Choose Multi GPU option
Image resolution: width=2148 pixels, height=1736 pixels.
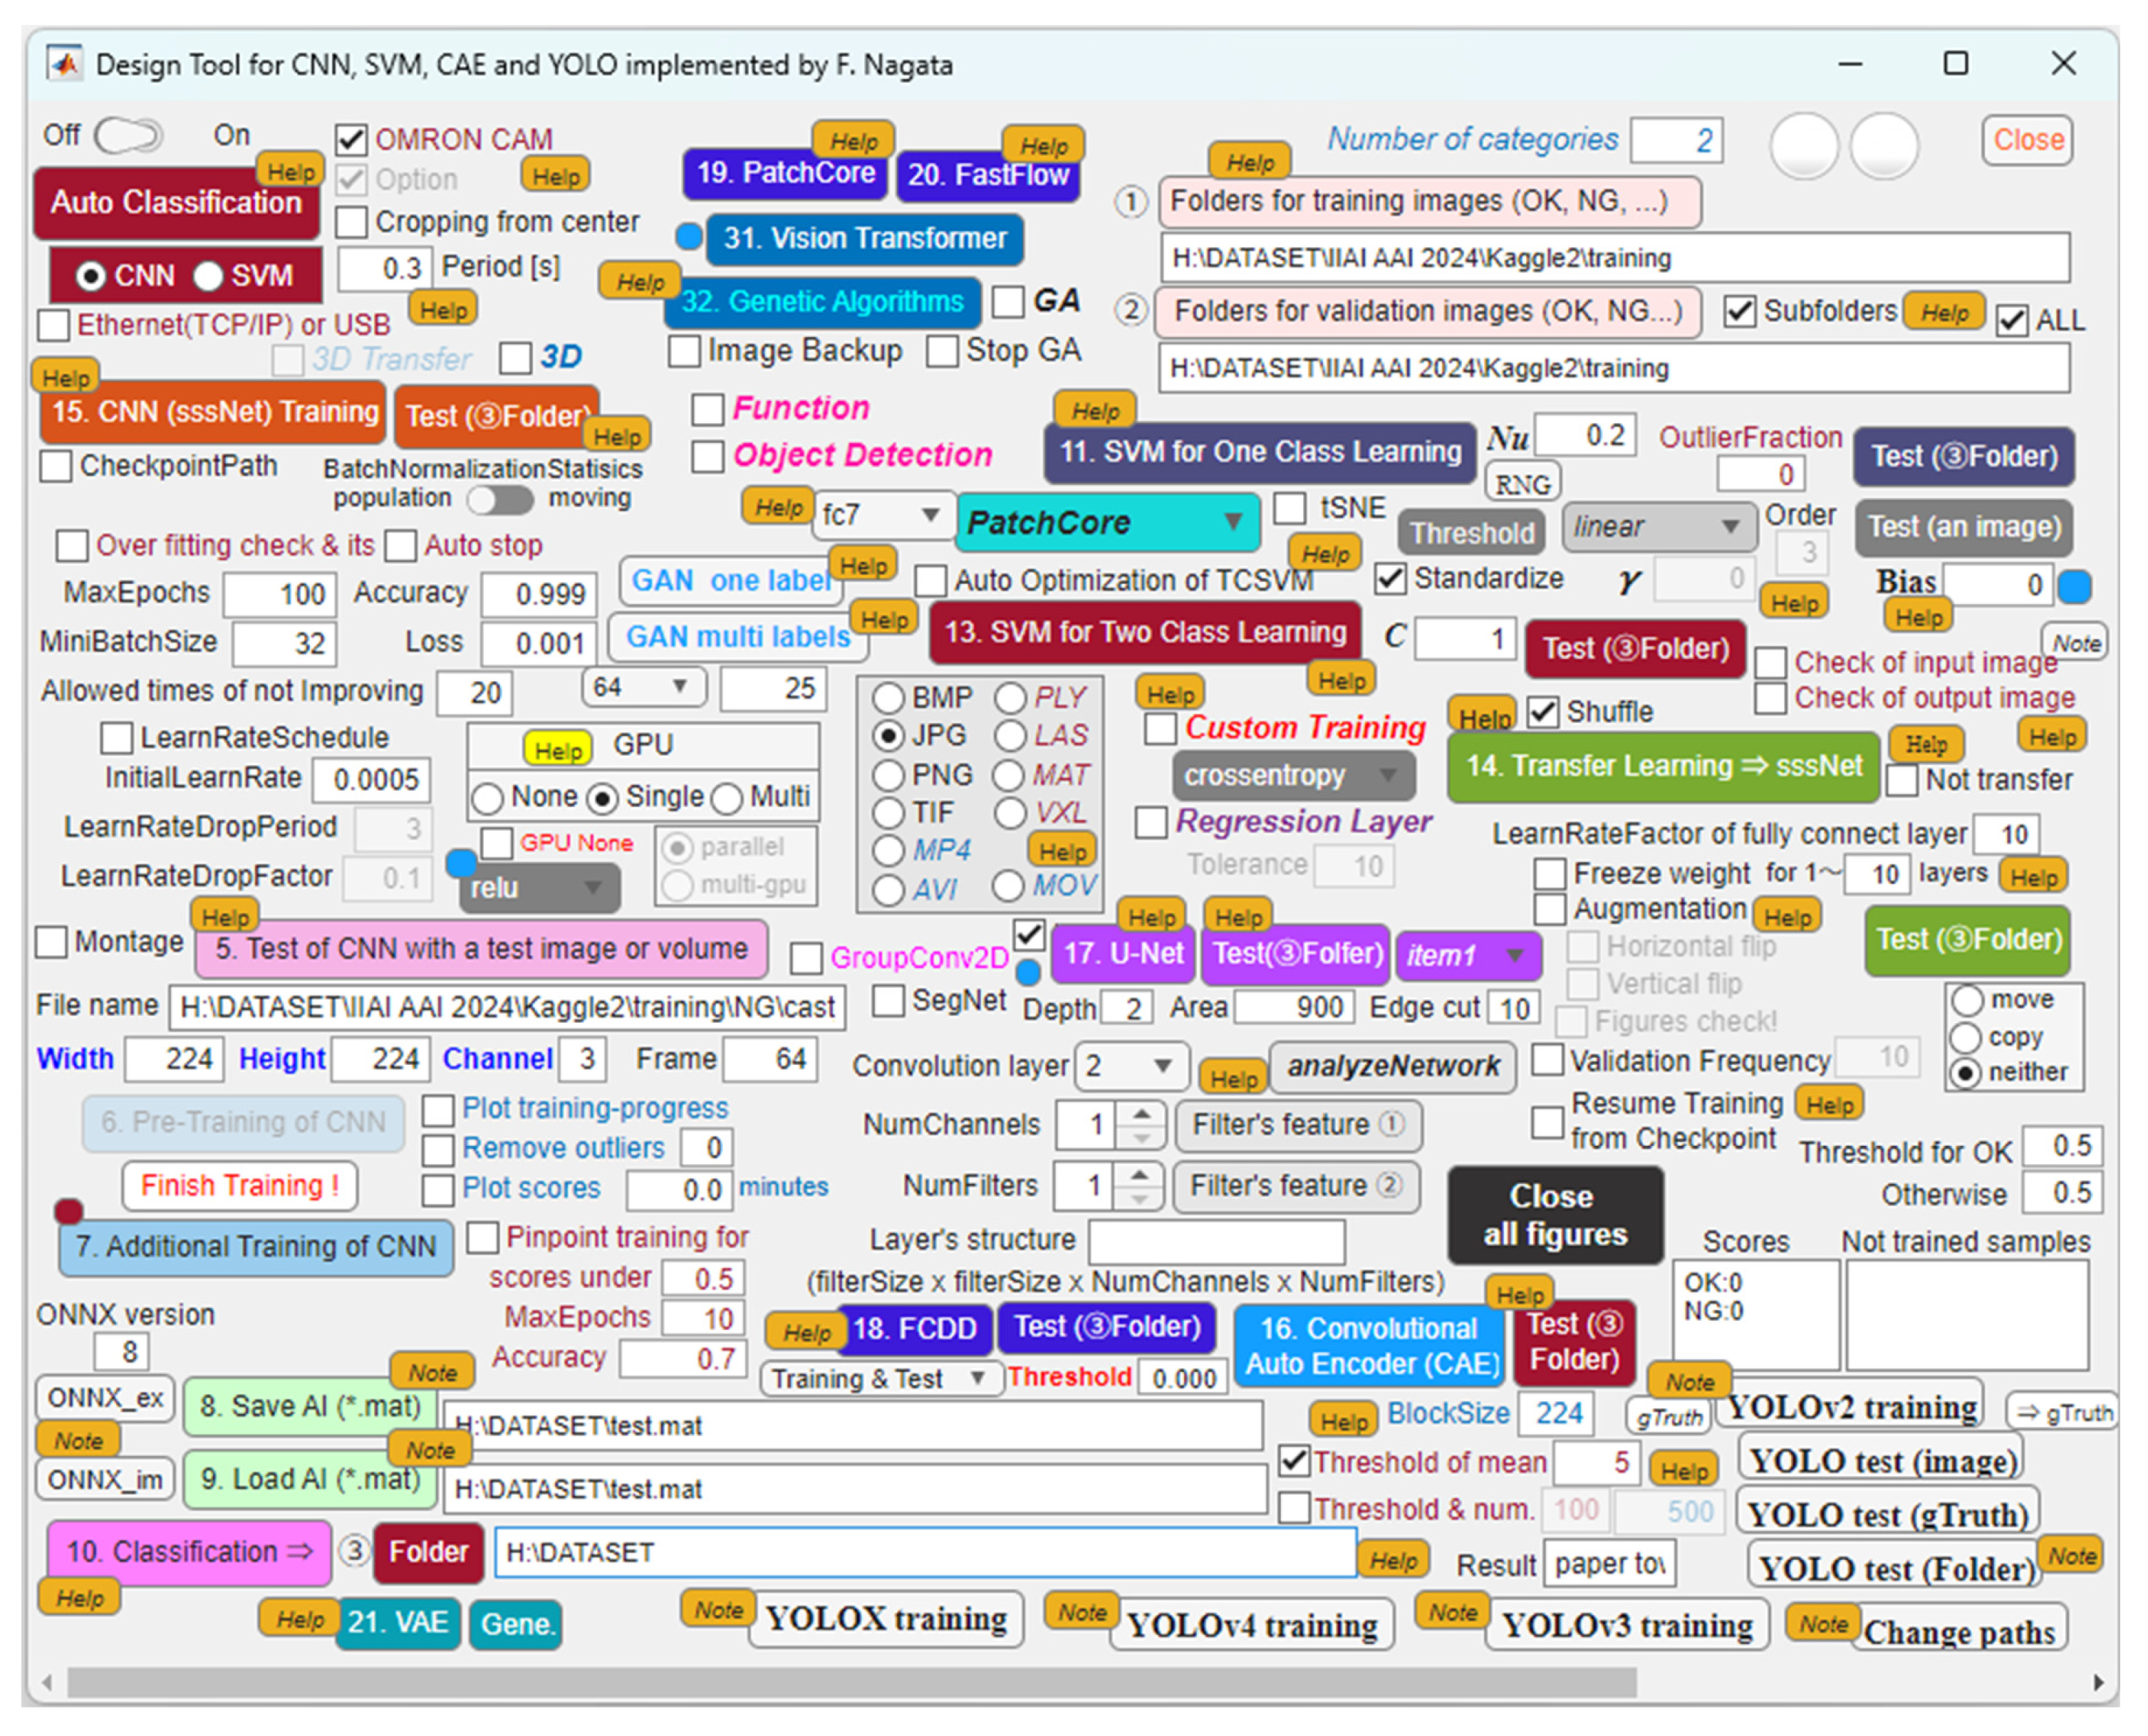point(727,798)
